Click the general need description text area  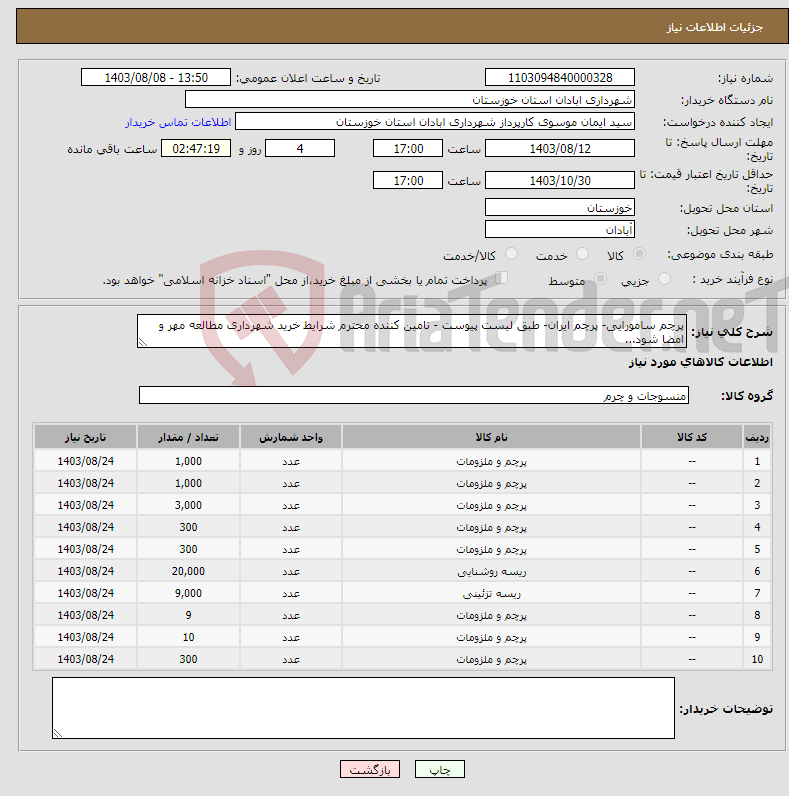click(x=412, y=331)
